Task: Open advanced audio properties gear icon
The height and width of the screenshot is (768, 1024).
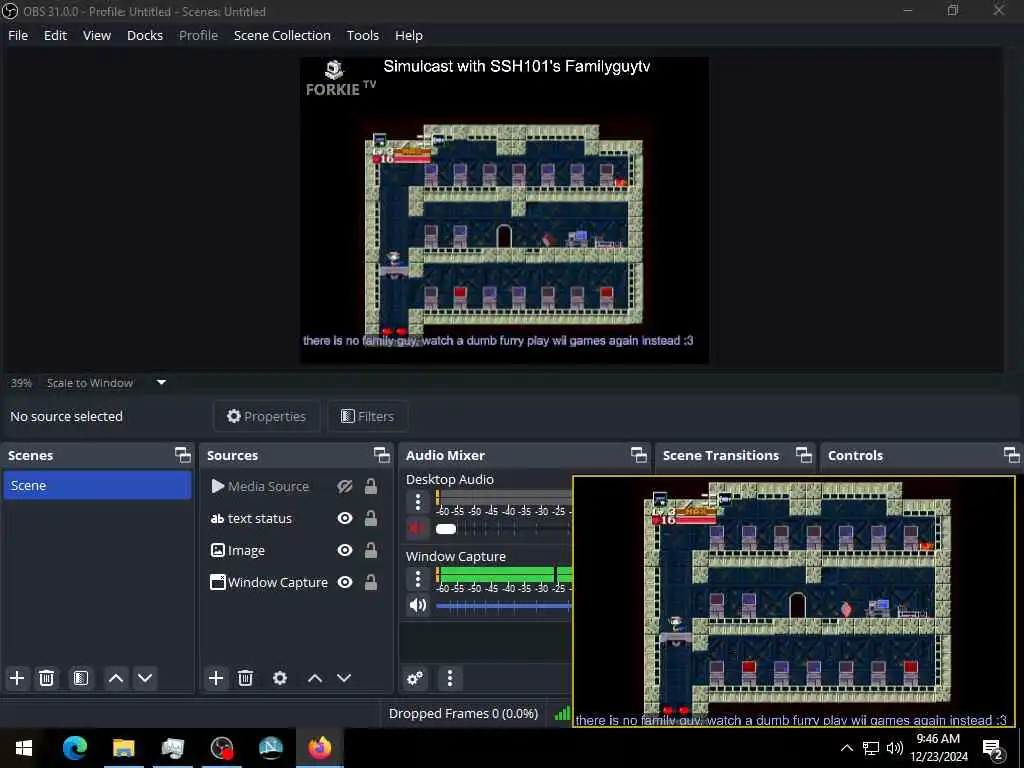Action: pos(415,679)
